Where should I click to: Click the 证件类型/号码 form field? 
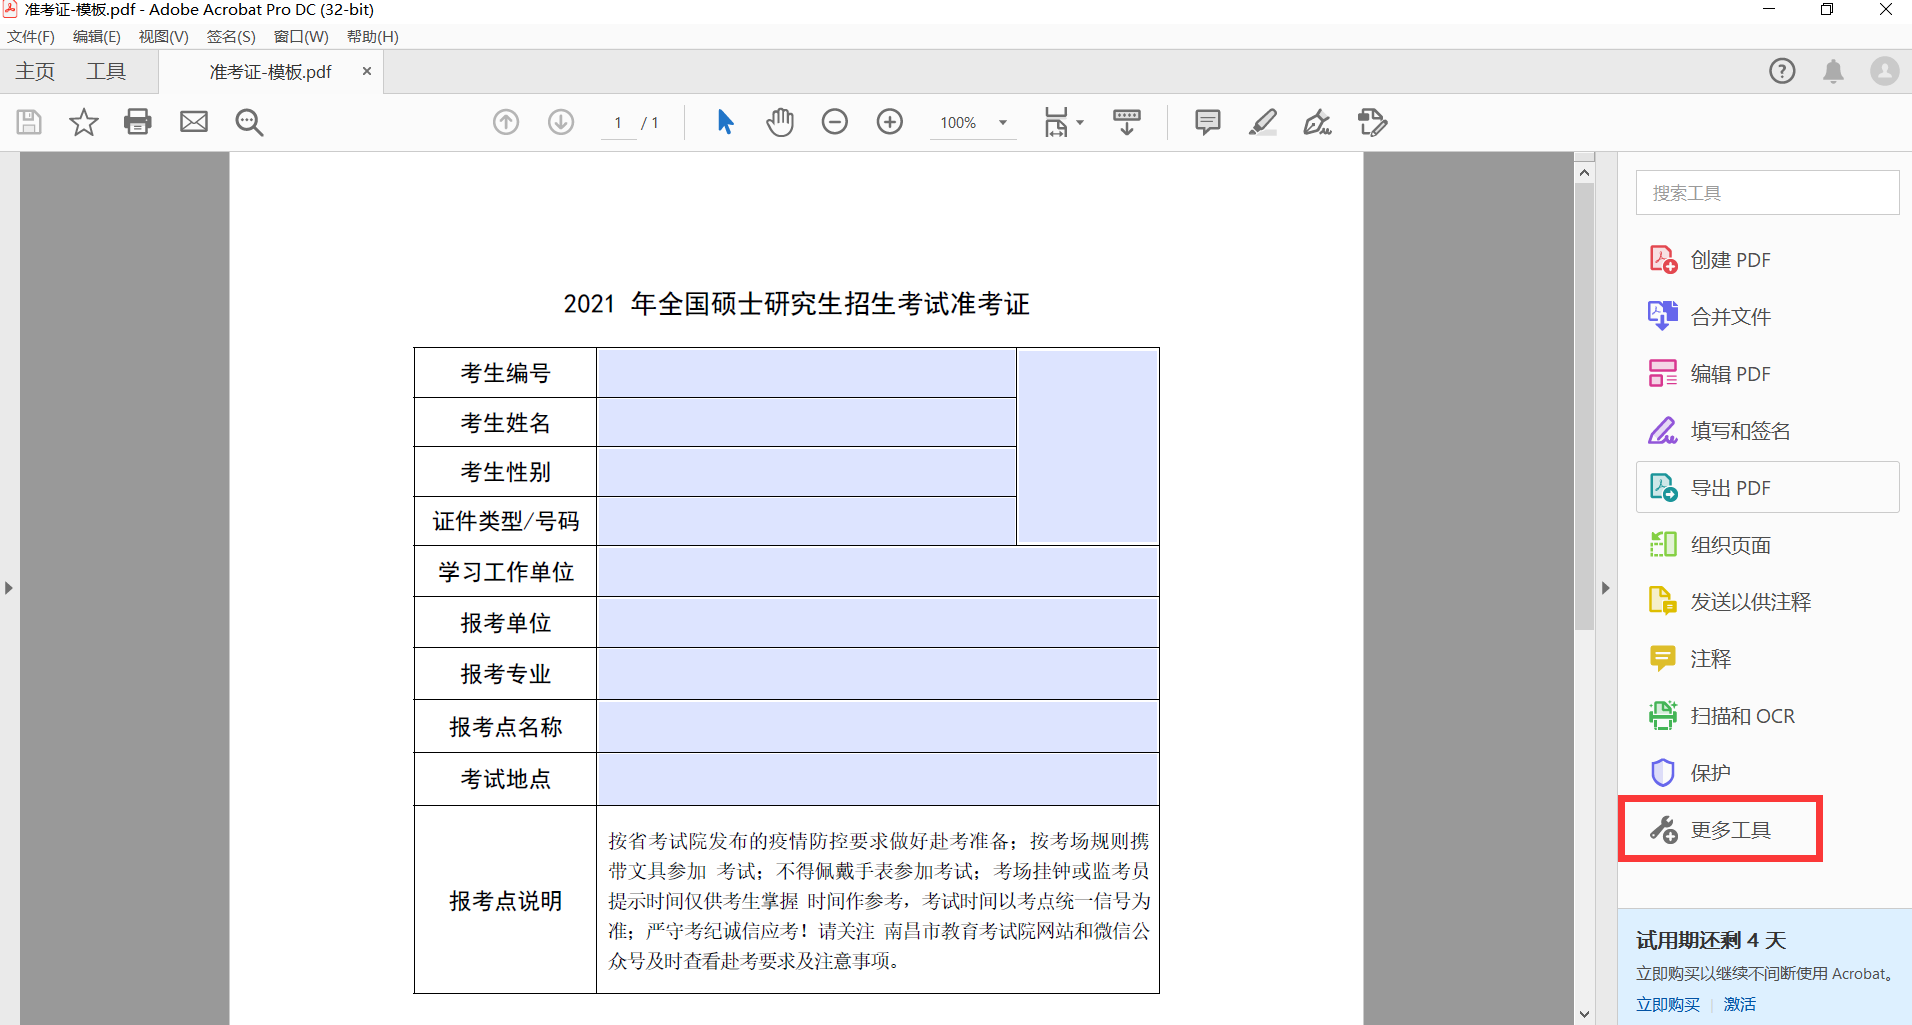806,521
